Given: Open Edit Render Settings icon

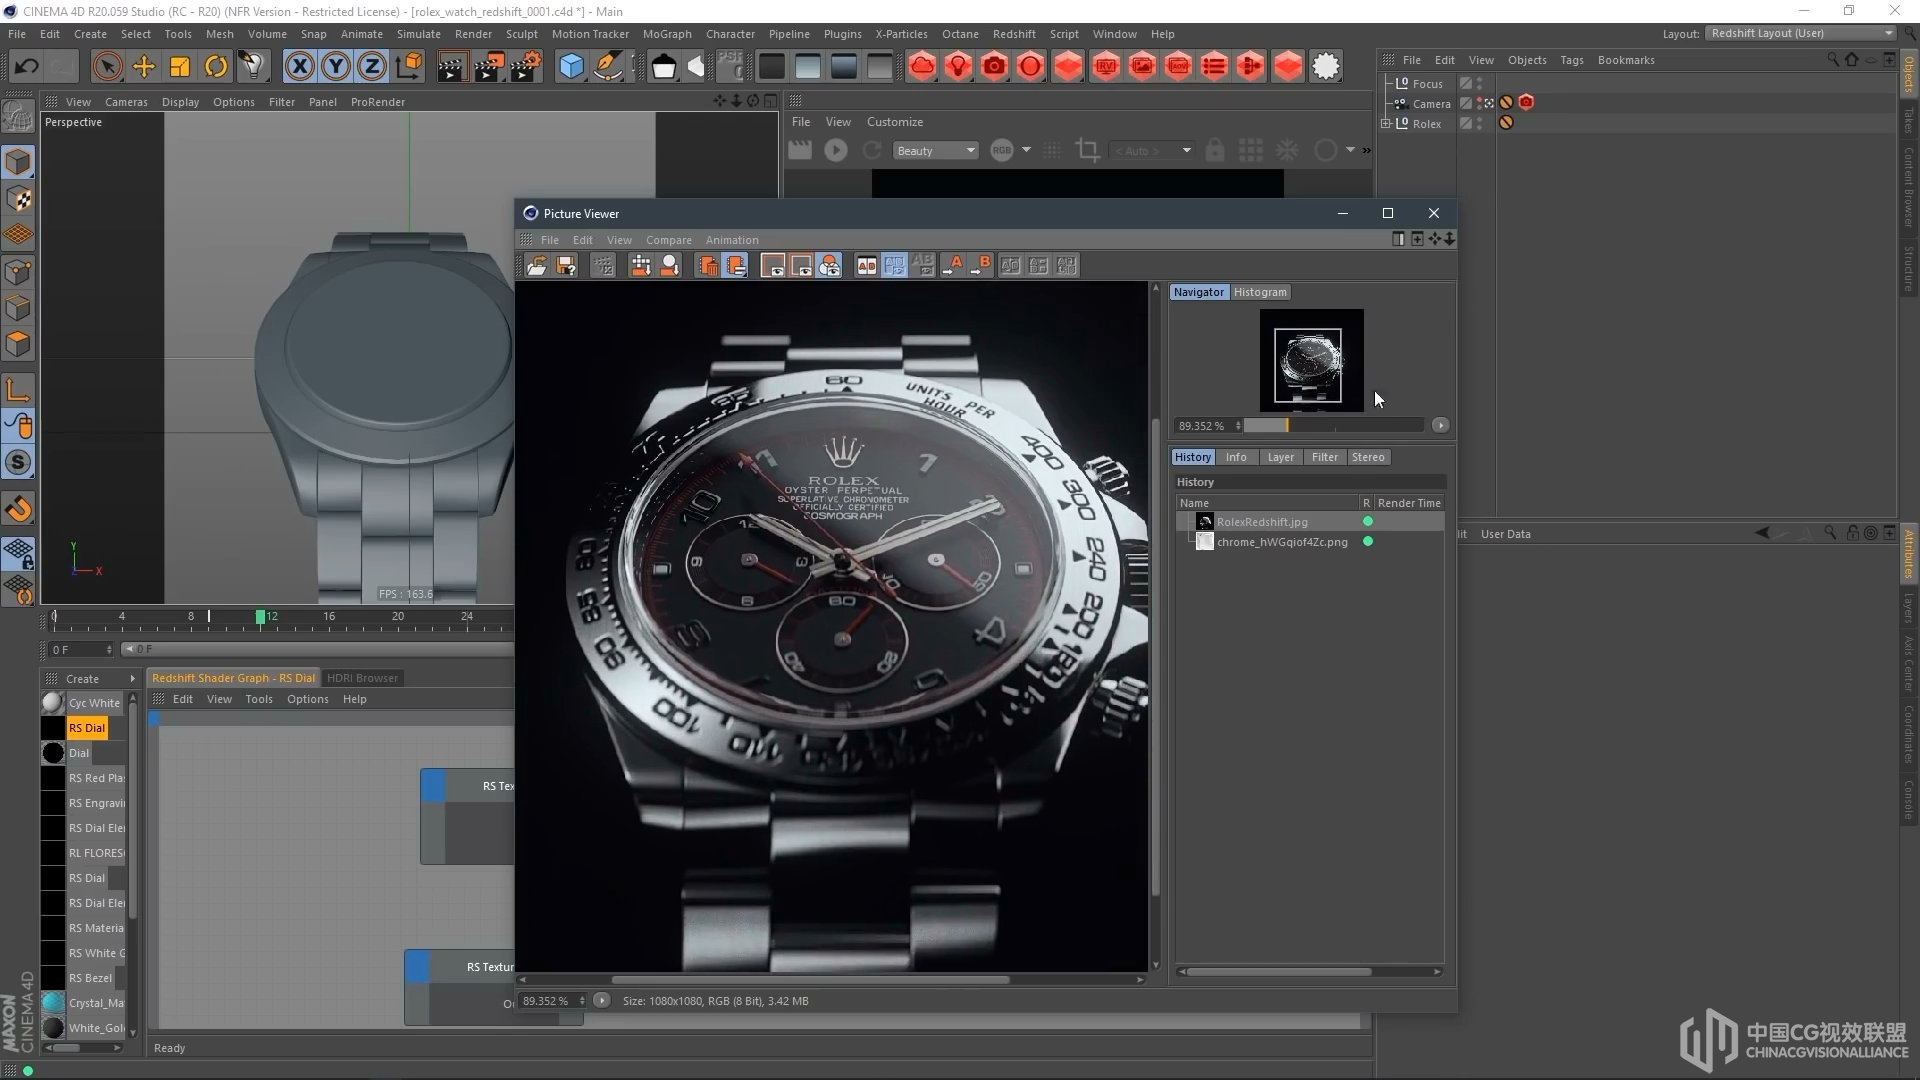Looking at the screenshot, I should pos(526,67).
